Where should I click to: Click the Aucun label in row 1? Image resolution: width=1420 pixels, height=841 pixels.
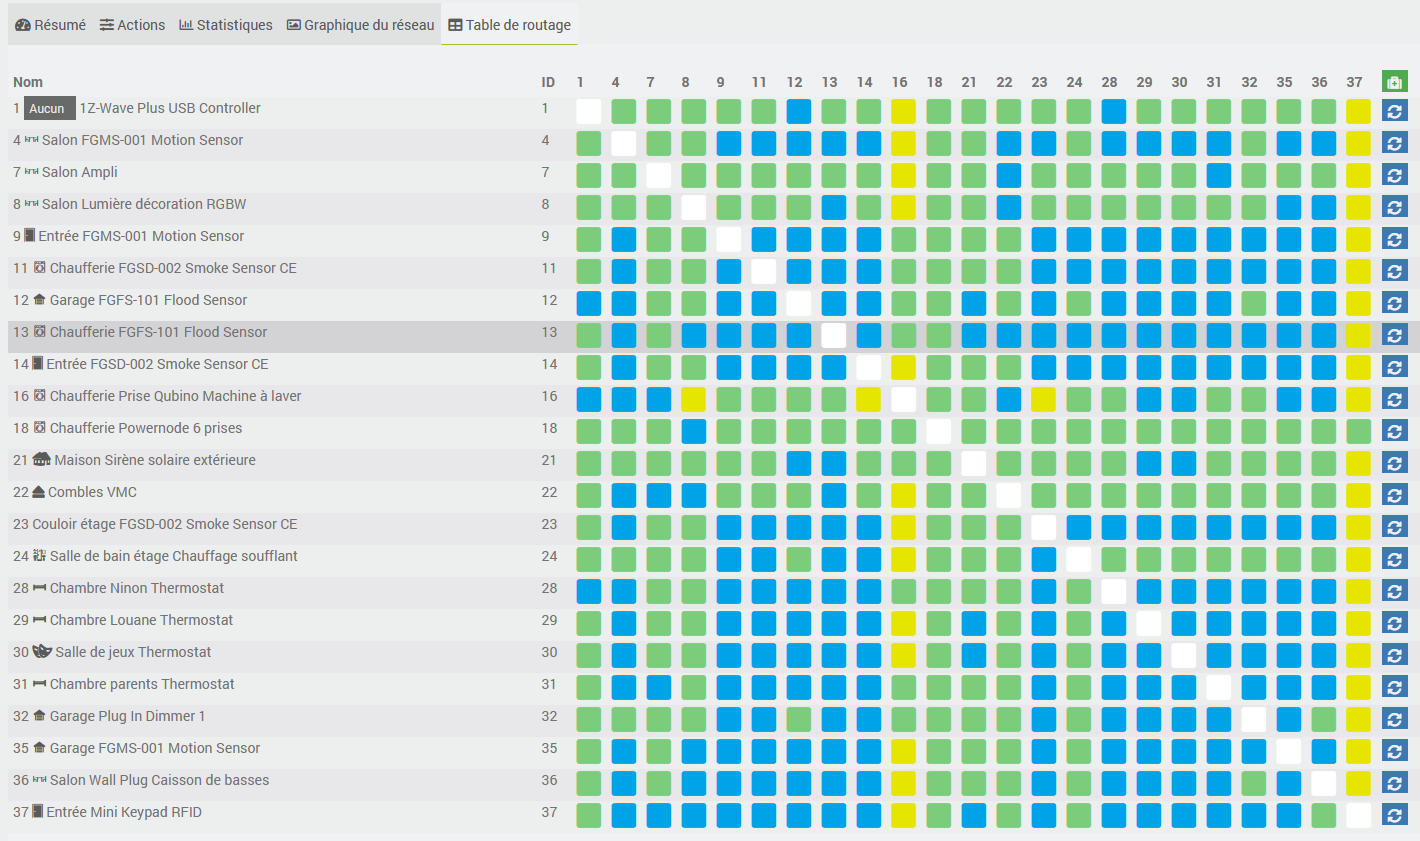(x=49, y=108)
